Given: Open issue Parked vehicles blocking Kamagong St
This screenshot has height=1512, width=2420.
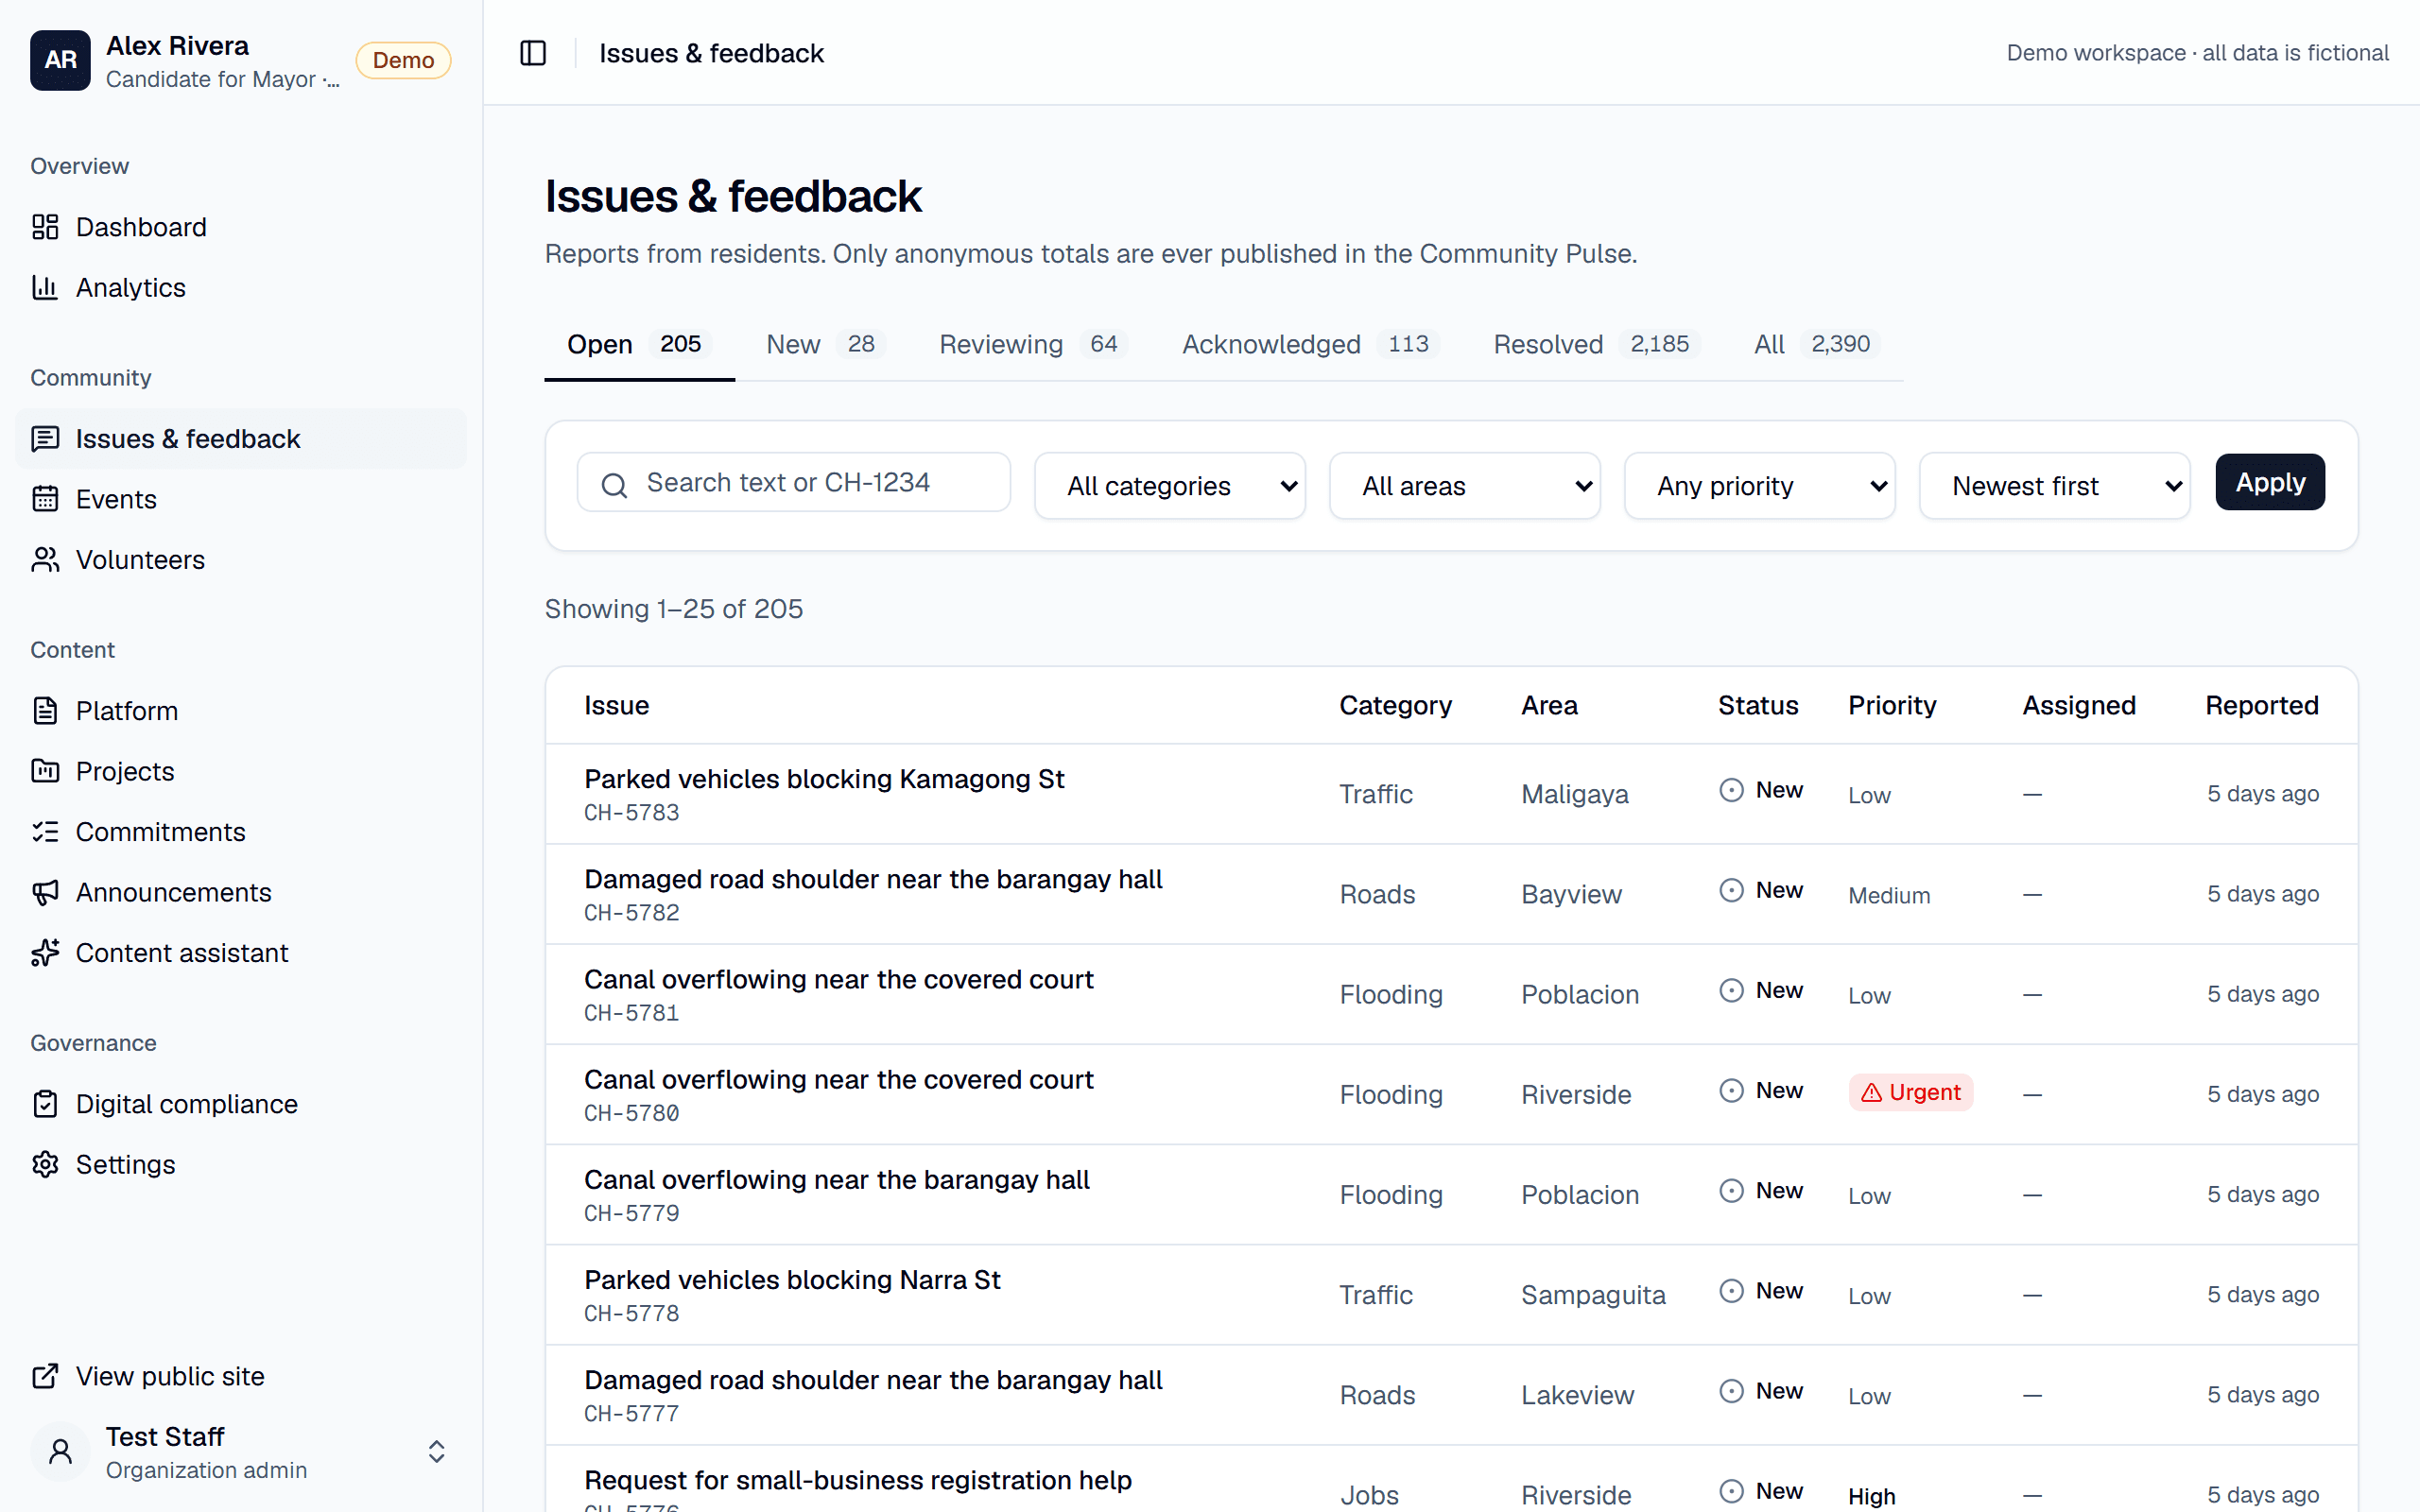Looking at the screenshot, I should [x=824, y=779].
